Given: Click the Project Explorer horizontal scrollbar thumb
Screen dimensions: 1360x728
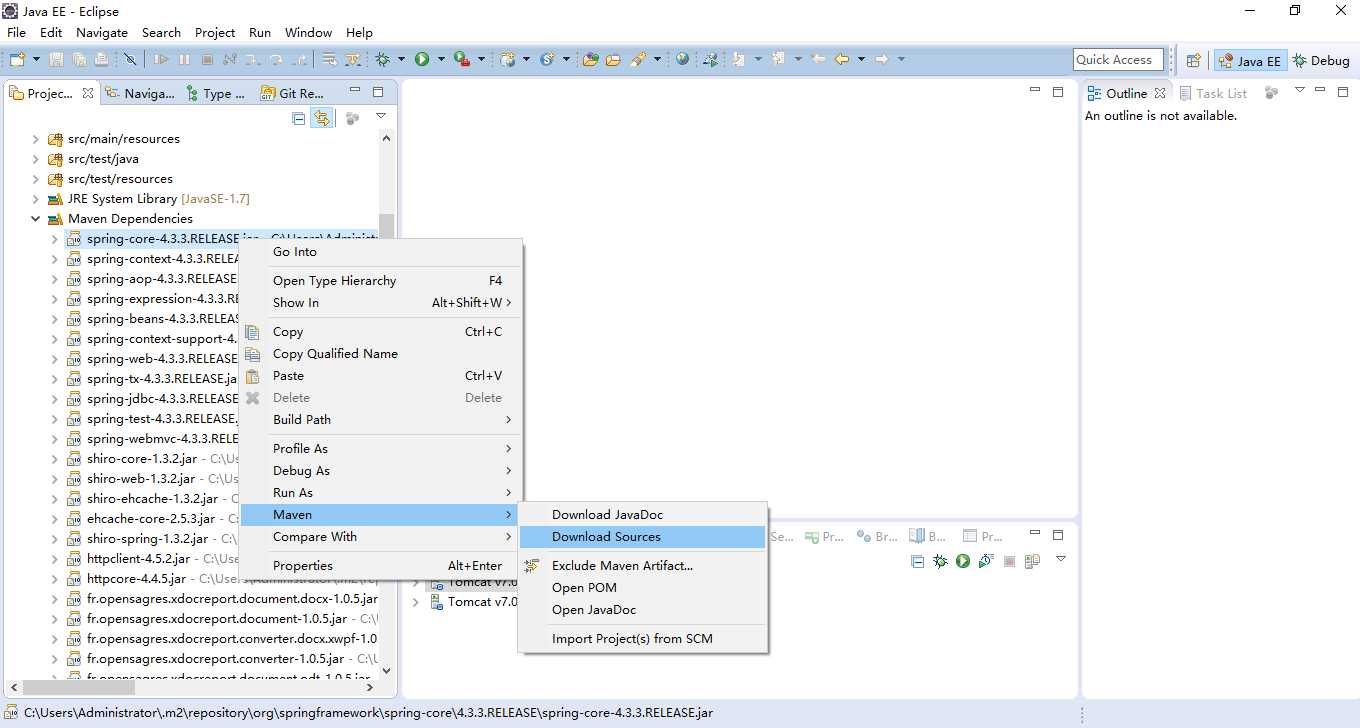Looking at the screenshot, I should coord(79,687).
